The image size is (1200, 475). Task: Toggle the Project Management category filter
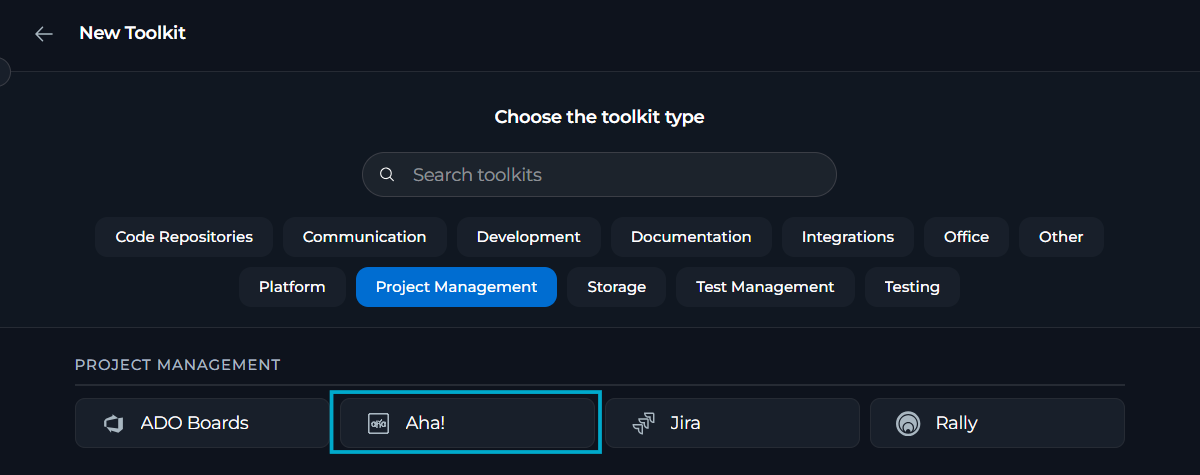[x=456, y=287]
